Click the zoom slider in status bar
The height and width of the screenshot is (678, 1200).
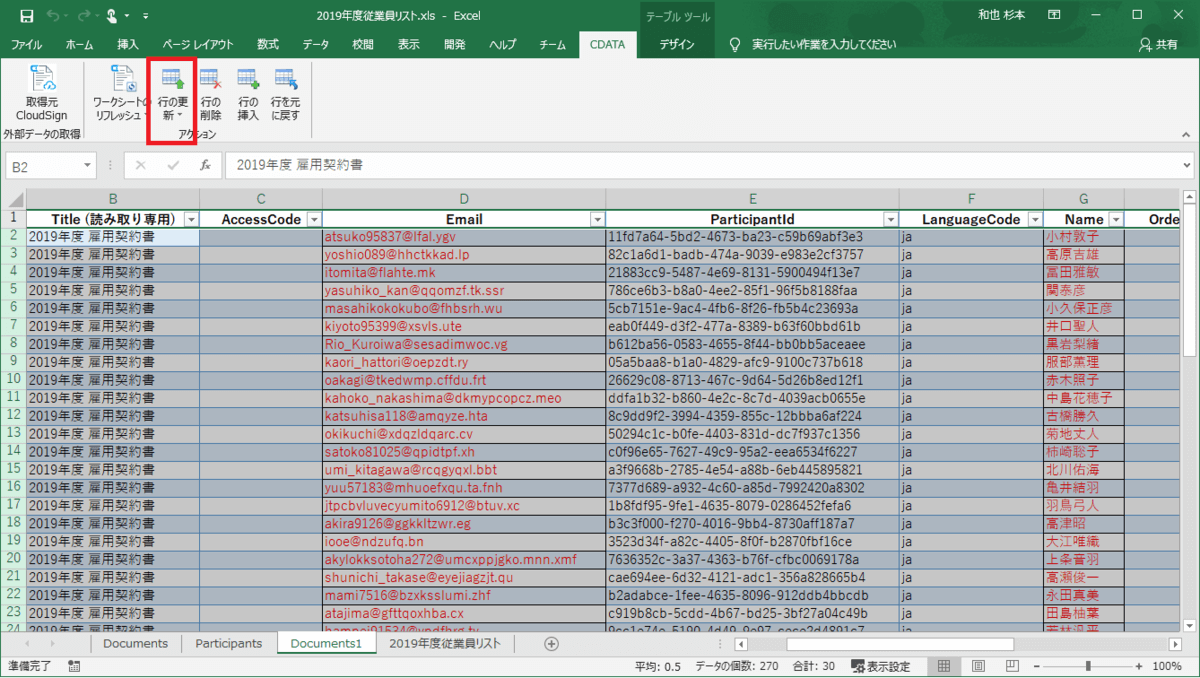pyautogui.click(x=1090, y=666)
